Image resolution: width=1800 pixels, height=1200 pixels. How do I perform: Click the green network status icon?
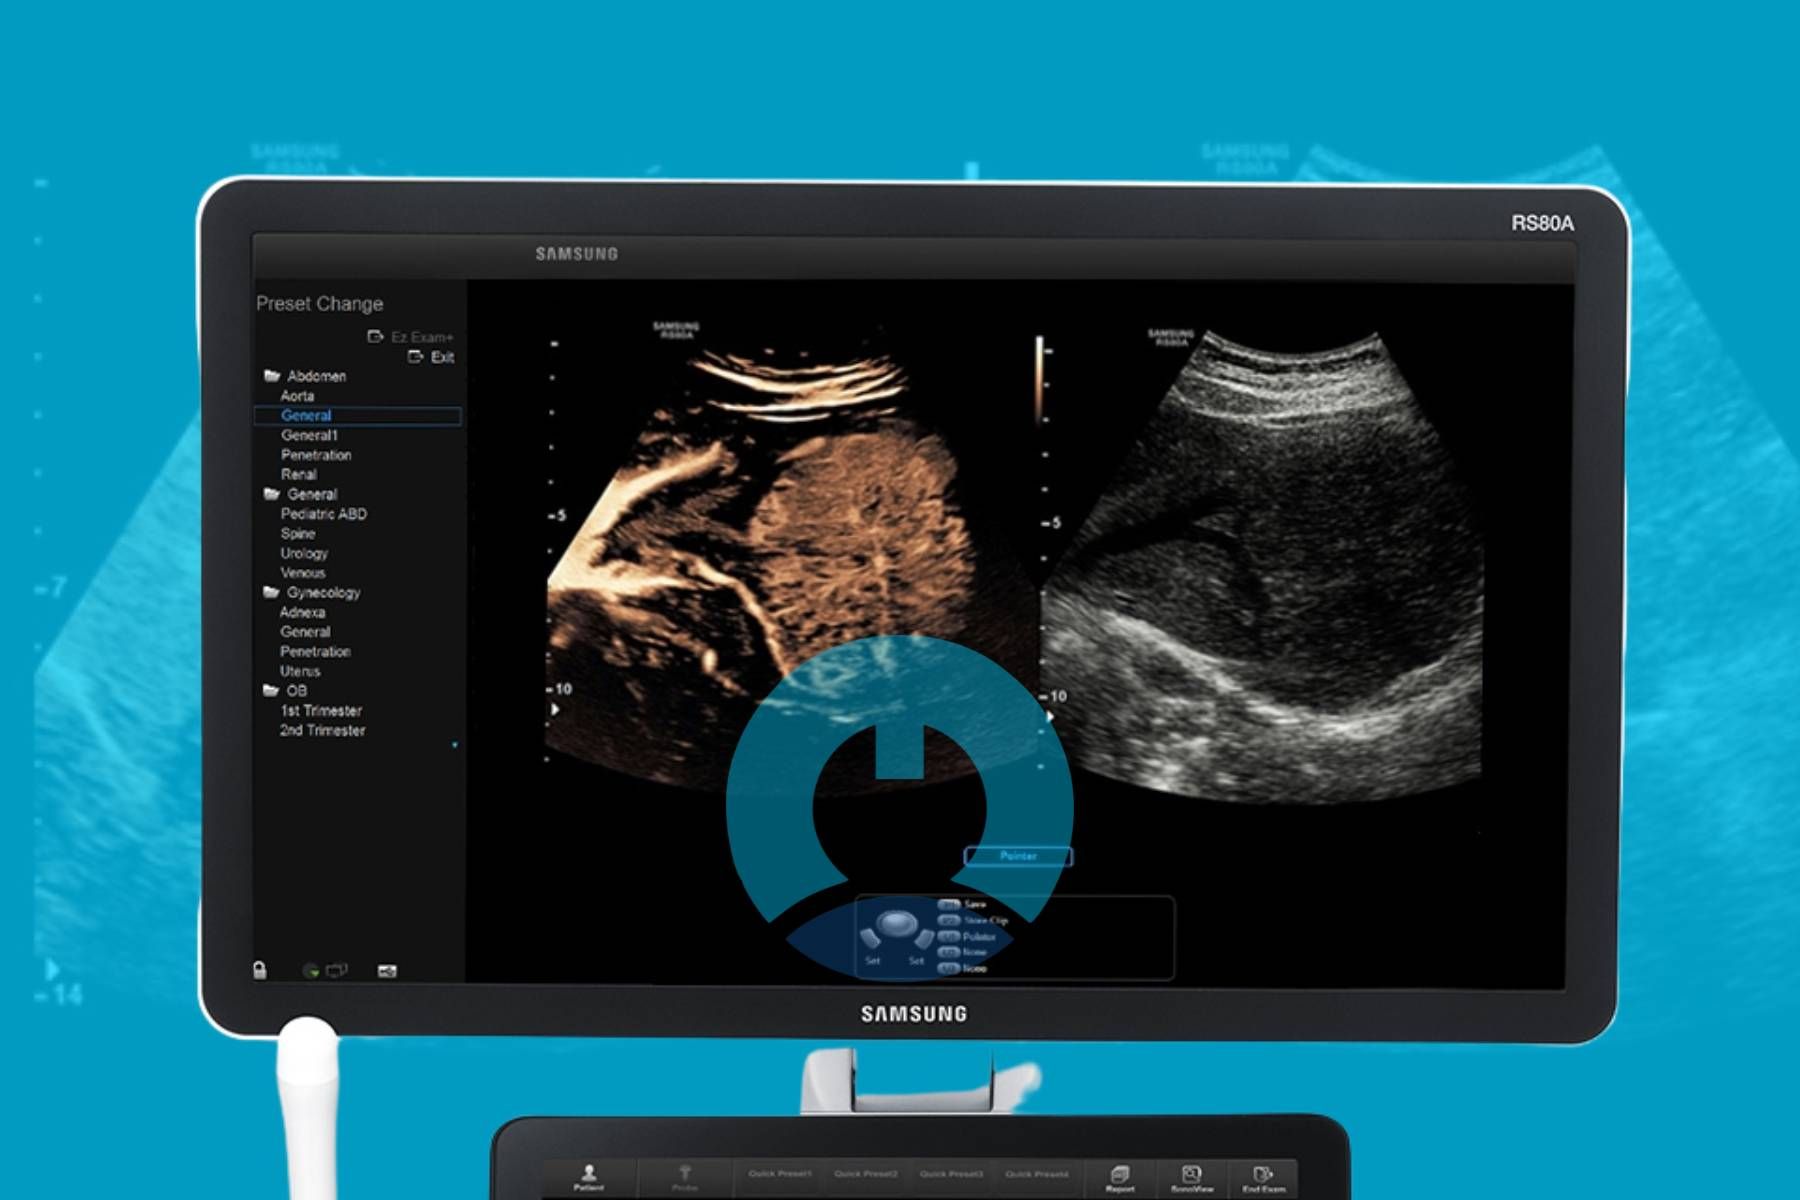pos(311,970)
